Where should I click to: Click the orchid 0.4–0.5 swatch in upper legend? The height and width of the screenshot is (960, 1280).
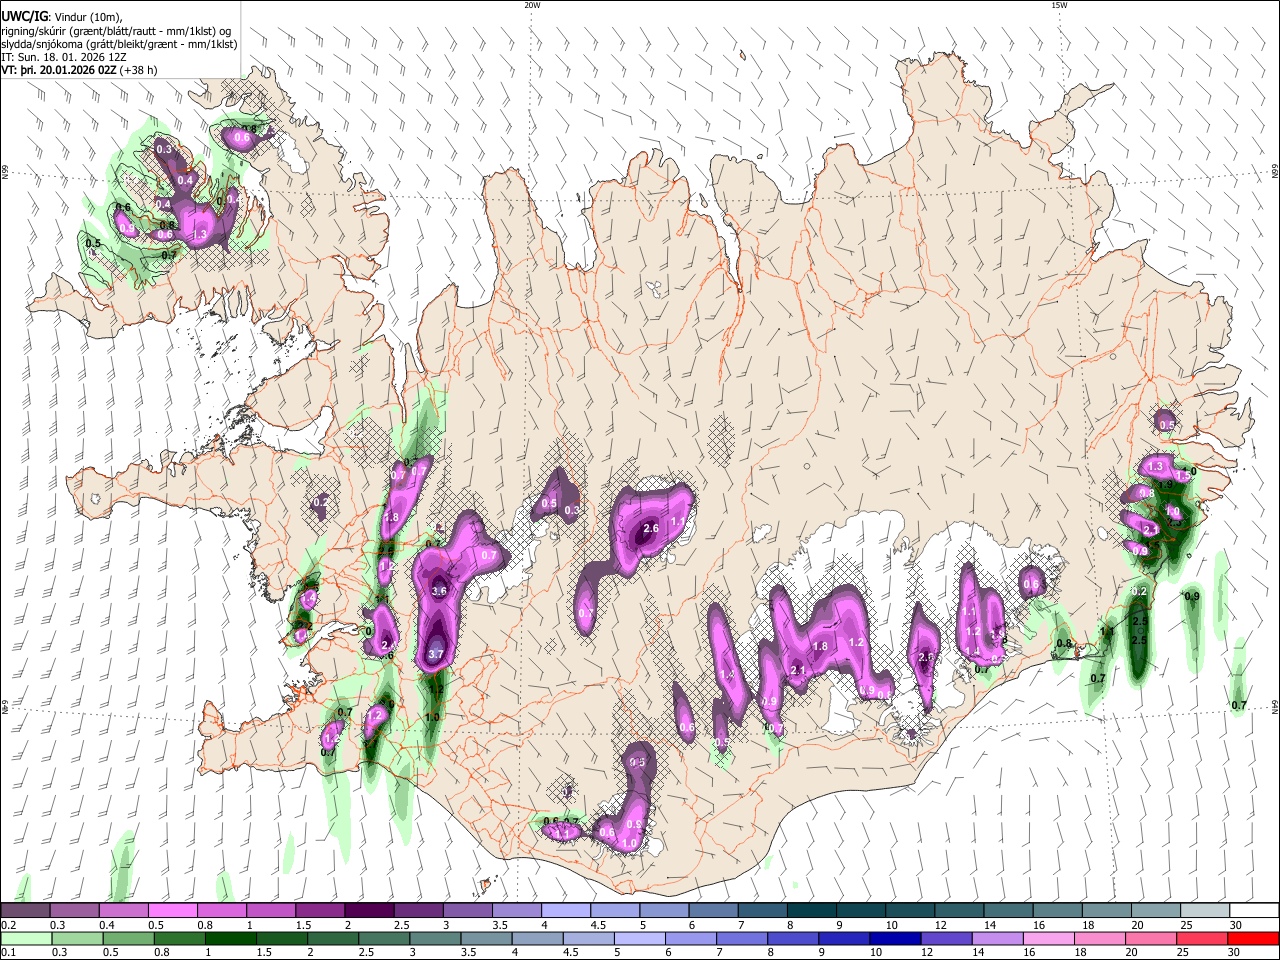(124, 911)
